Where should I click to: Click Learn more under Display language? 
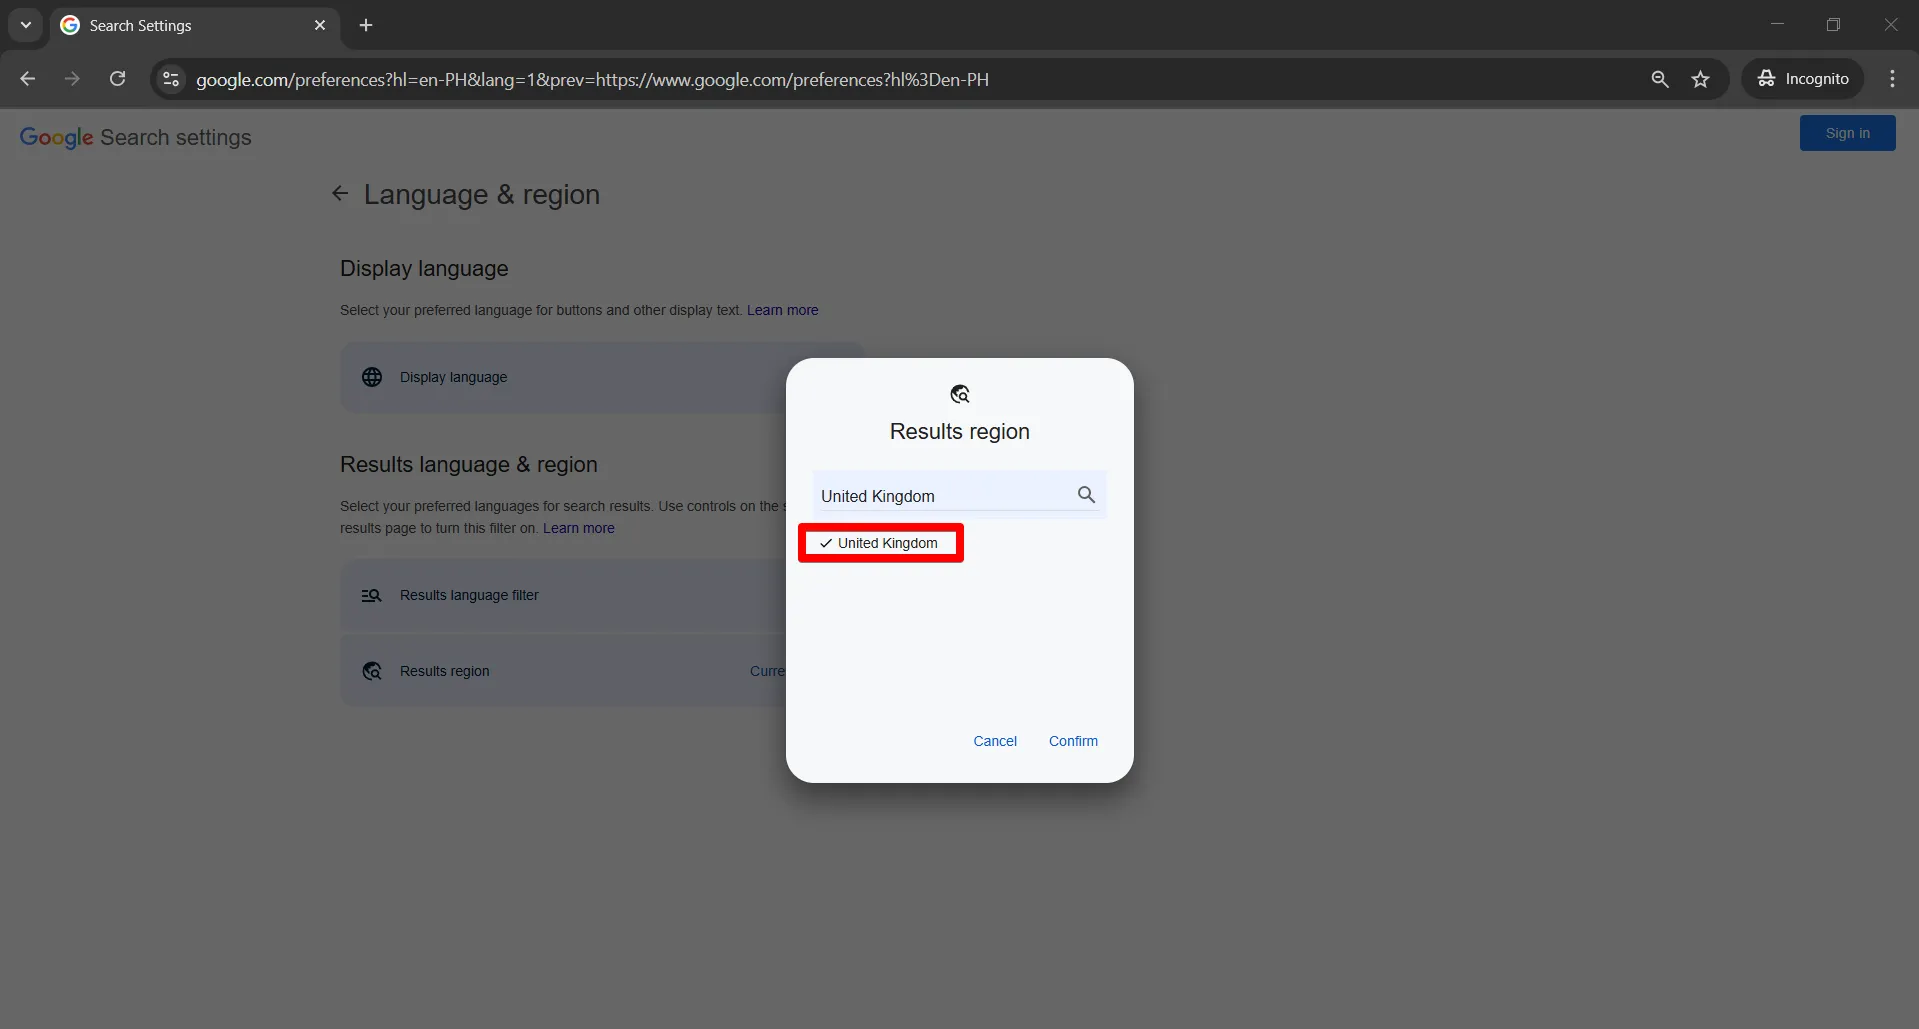[x=782, y=310]
